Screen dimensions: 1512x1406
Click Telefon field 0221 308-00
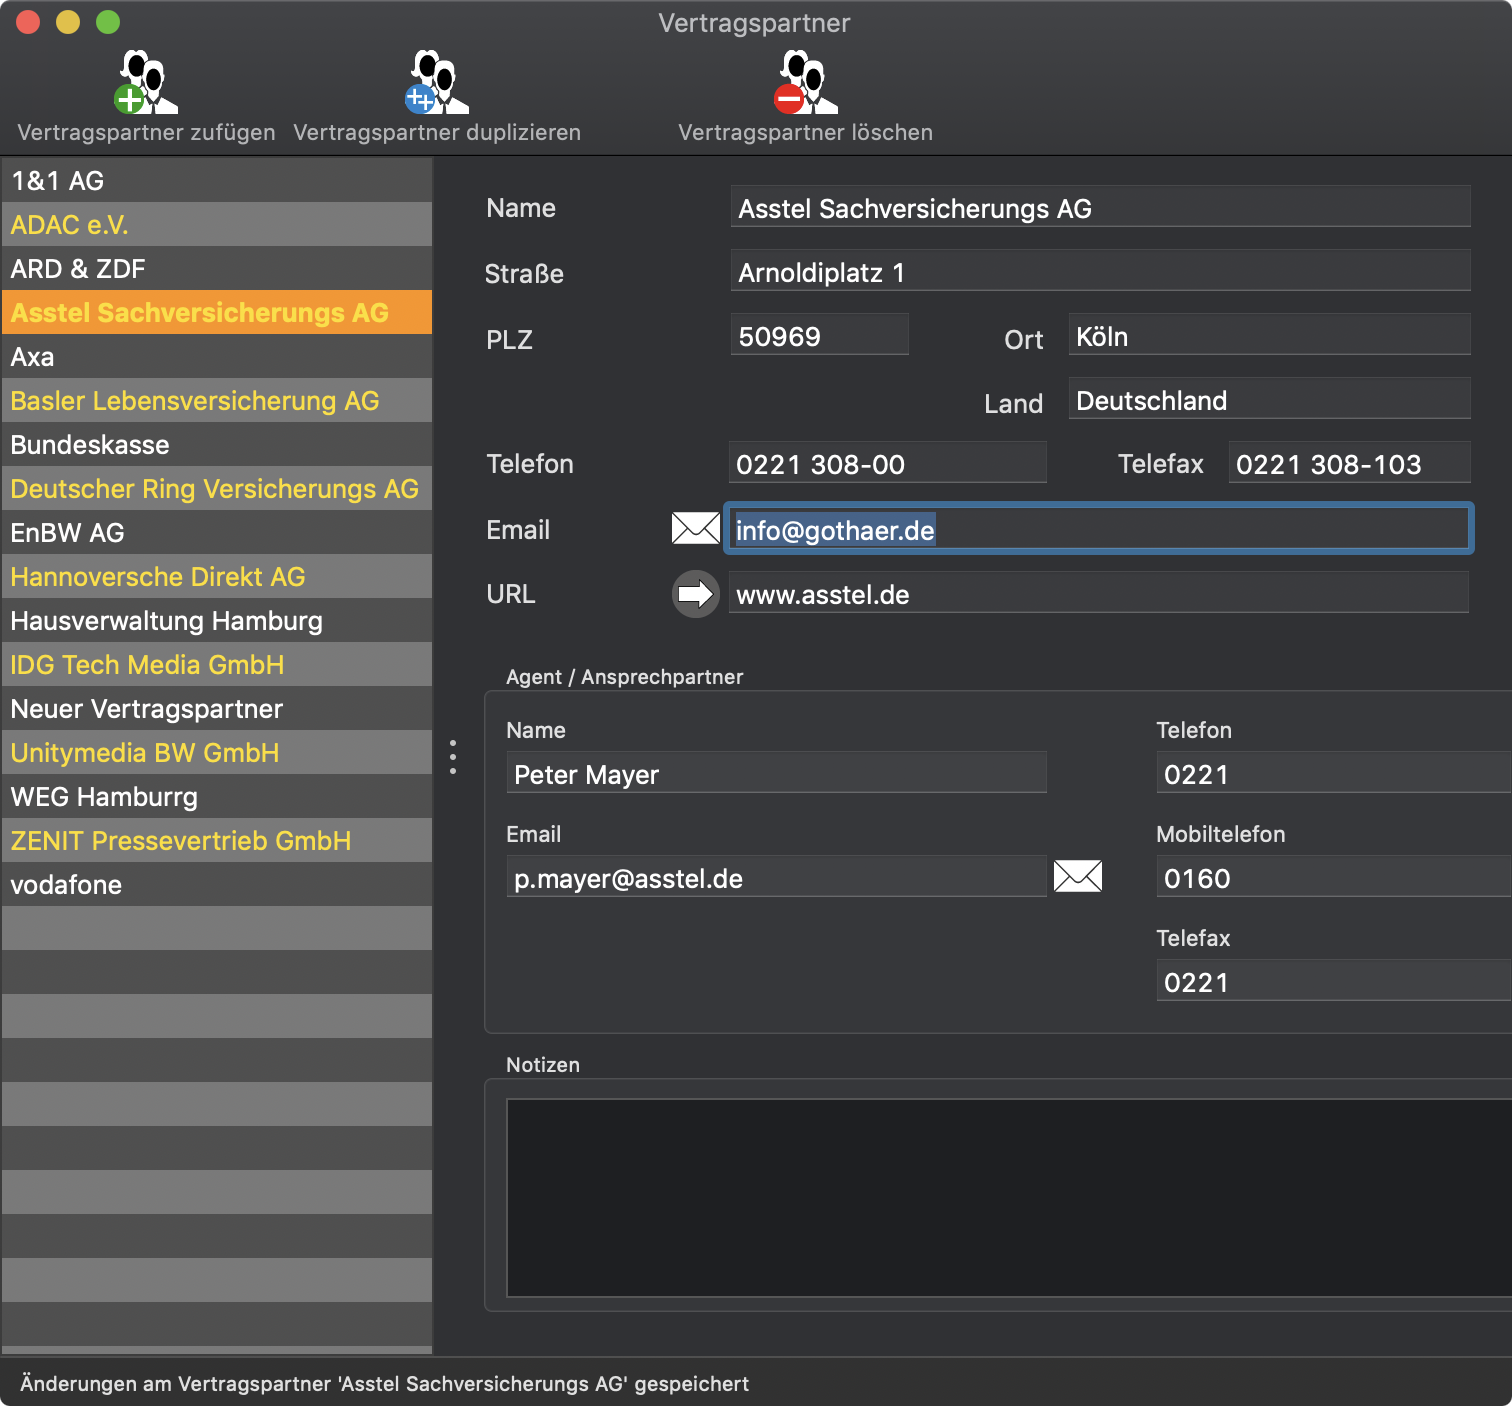click(887, 463)
